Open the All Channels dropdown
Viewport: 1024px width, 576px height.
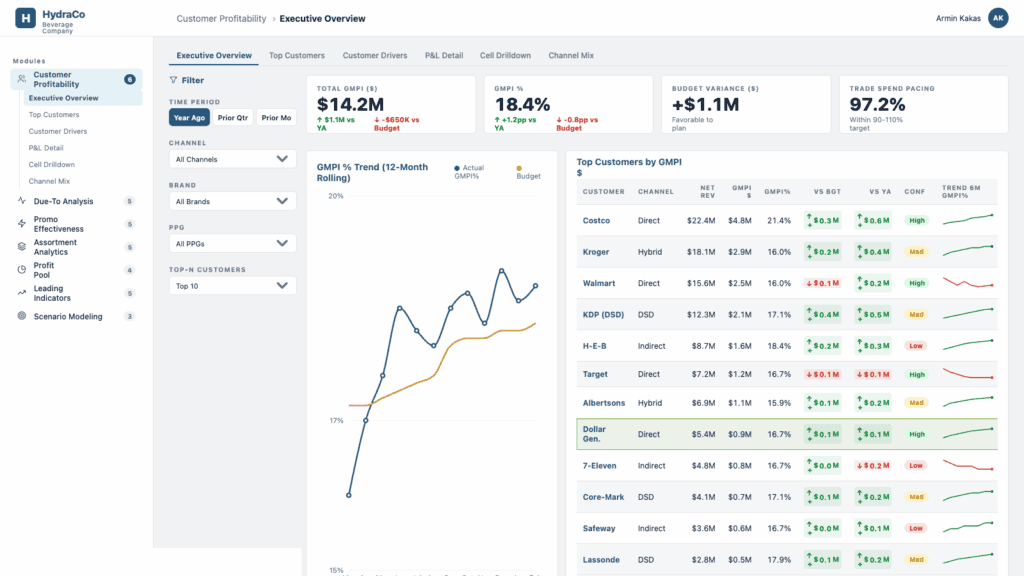[232, 159]
